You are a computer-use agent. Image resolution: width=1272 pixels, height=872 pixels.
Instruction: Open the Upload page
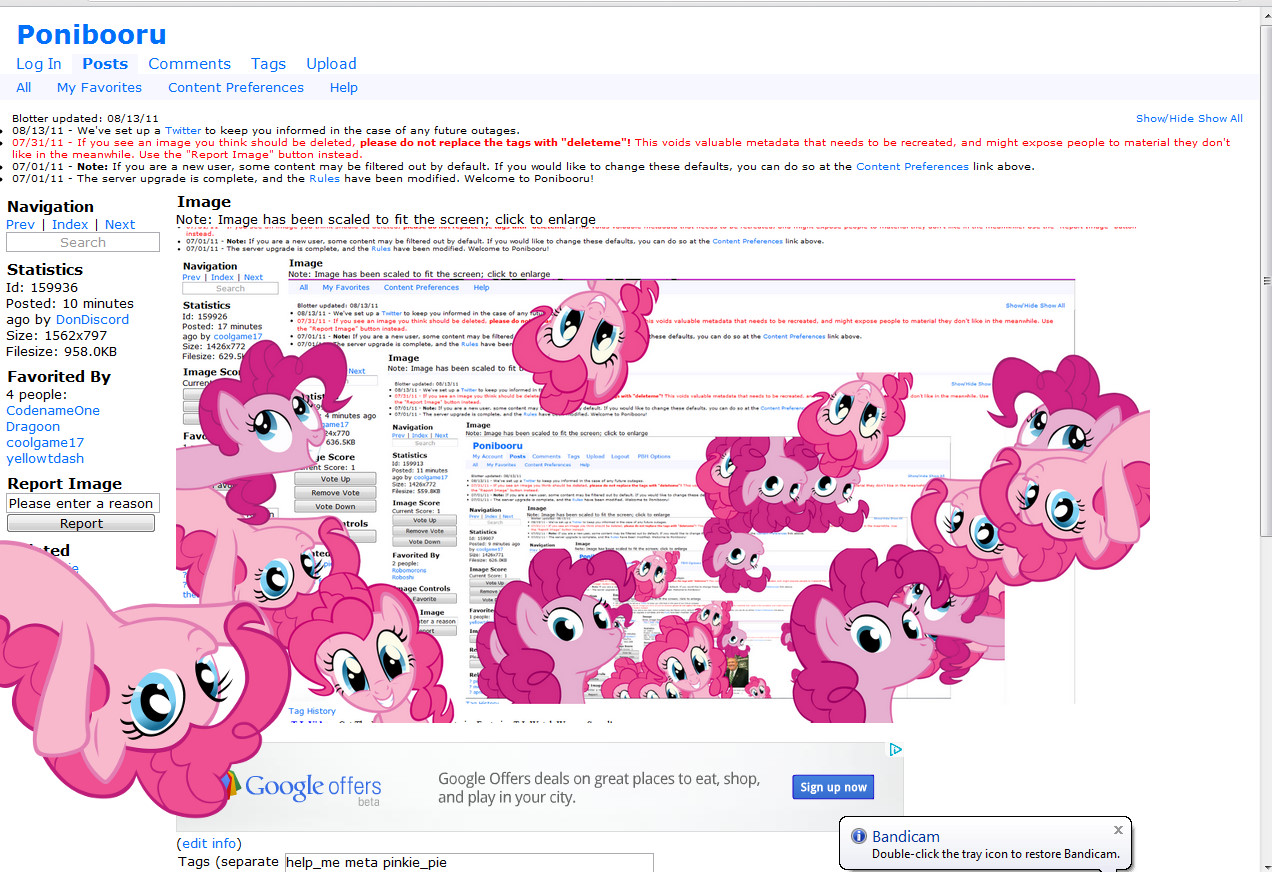click(x=331, y=63)
